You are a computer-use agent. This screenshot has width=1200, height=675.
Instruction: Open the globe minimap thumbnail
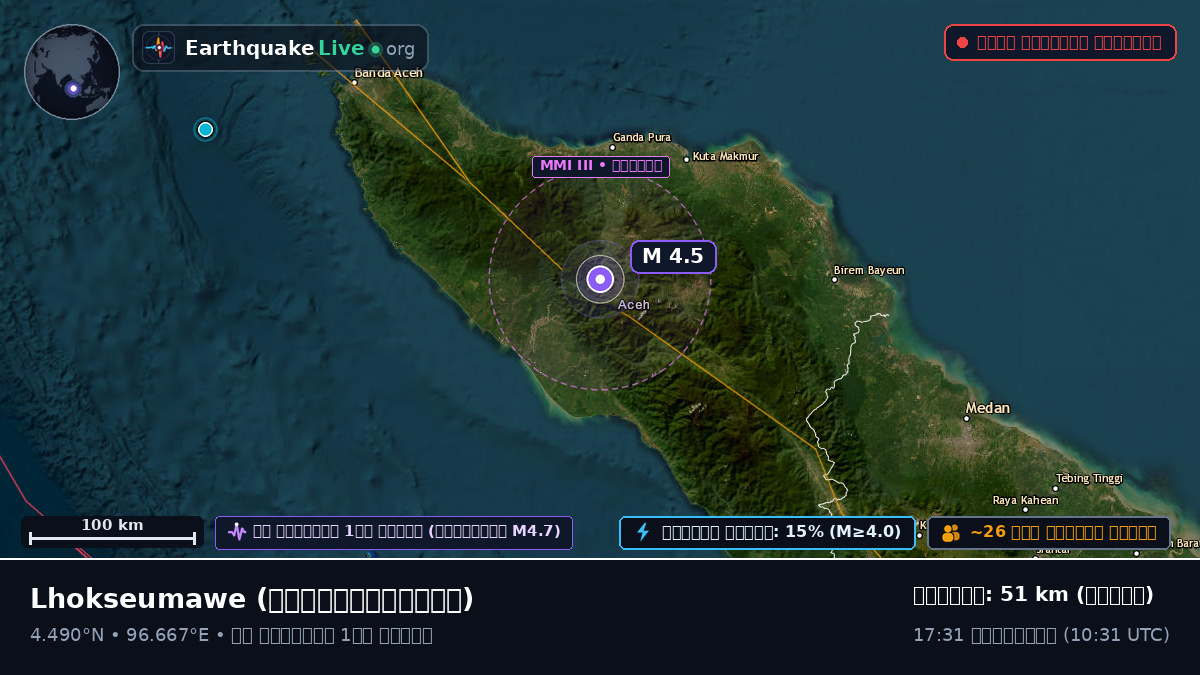click(x=72, y=72)
